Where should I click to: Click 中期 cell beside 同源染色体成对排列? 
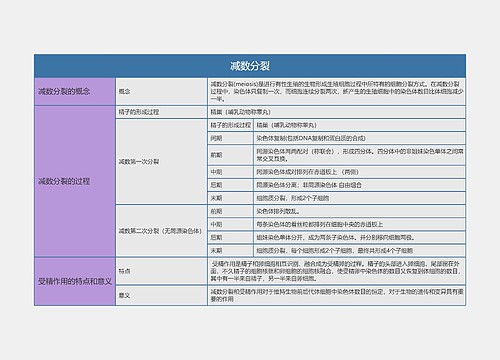[230, 172]
